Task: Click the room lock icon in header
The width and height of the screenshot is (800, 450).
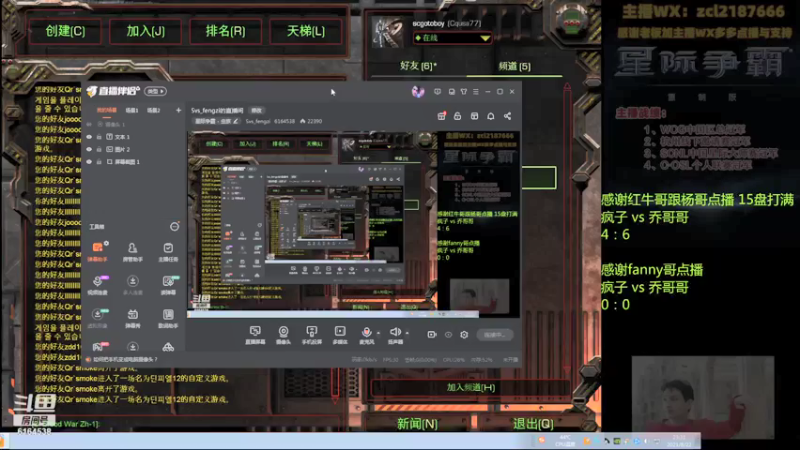Action: (458, 116)
